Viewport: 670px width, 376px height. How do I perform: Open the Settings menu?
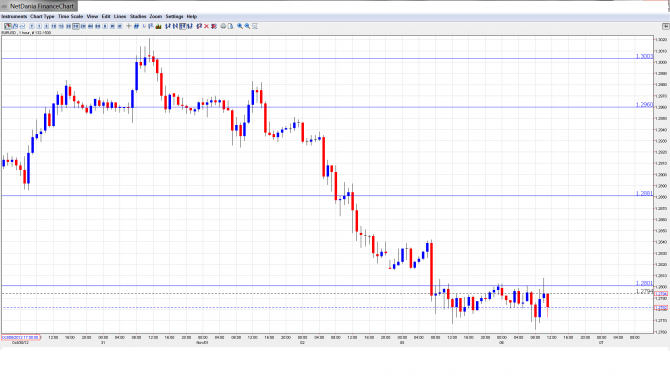[x=174, y=16]
